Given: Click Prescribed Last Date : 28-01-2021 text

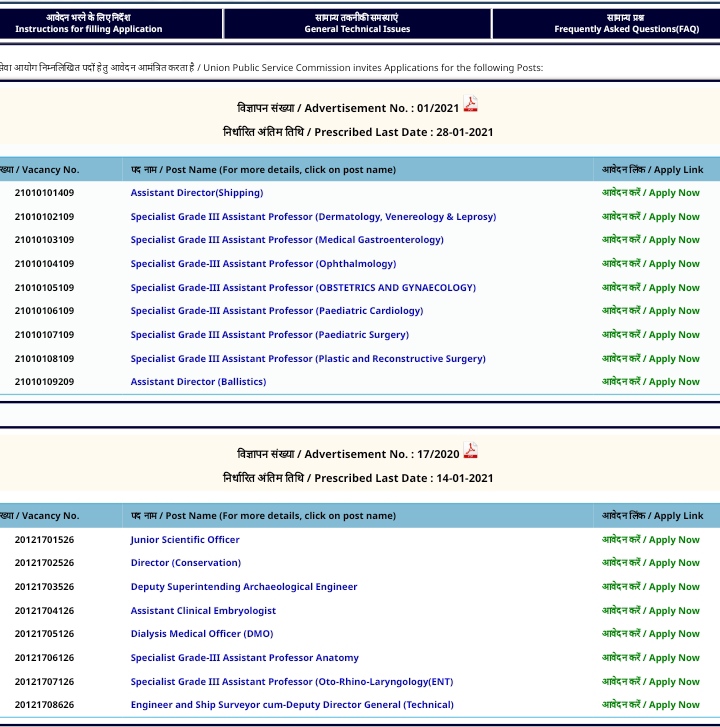Looking at the screenshot, I should coord(404,133).
